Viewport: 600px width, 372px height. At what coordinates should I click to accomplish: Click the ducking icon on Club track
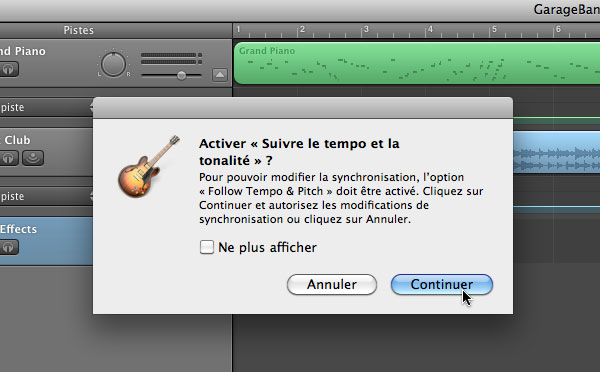tap(33, 158)
